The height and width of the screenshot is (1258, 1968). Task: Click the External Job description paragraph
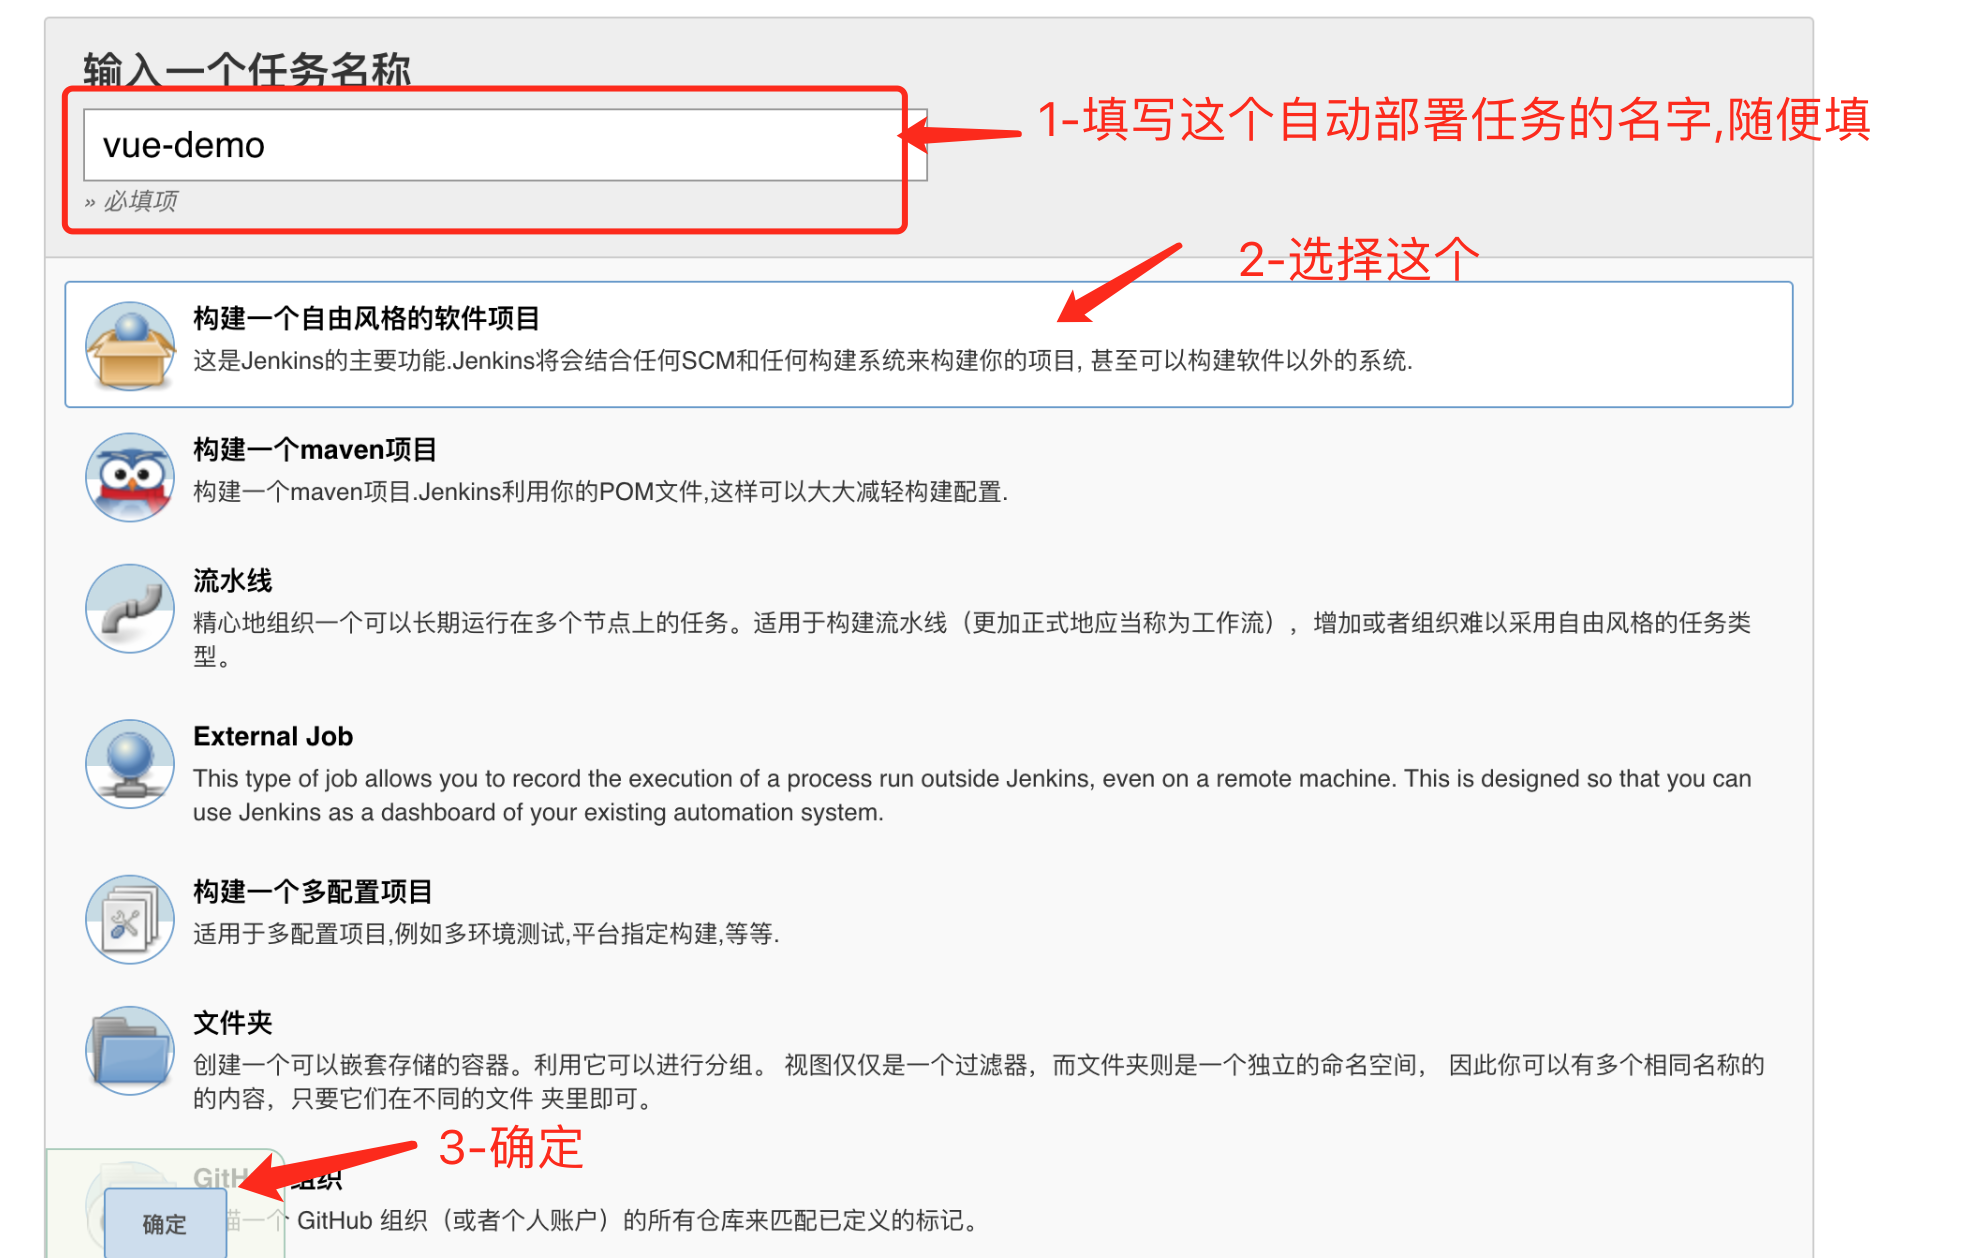(972, 795)
